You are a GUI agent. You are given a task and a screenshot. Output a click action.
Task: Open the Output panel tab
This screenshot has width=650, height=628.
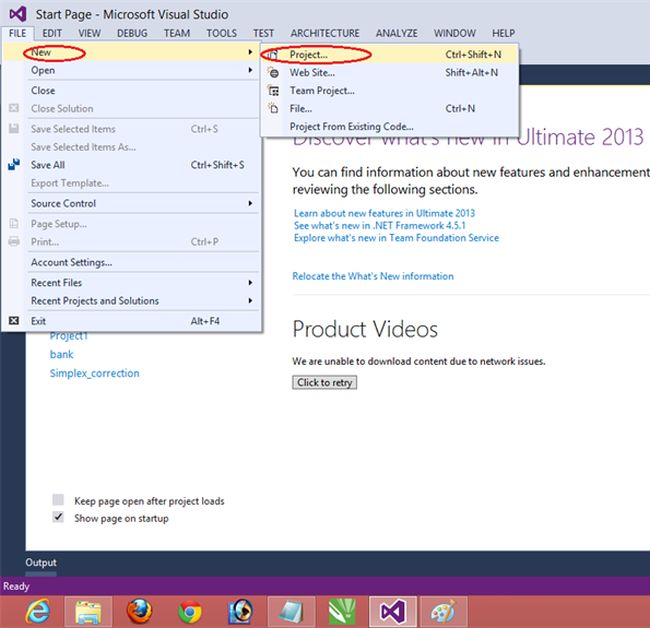tap(41, 563)
